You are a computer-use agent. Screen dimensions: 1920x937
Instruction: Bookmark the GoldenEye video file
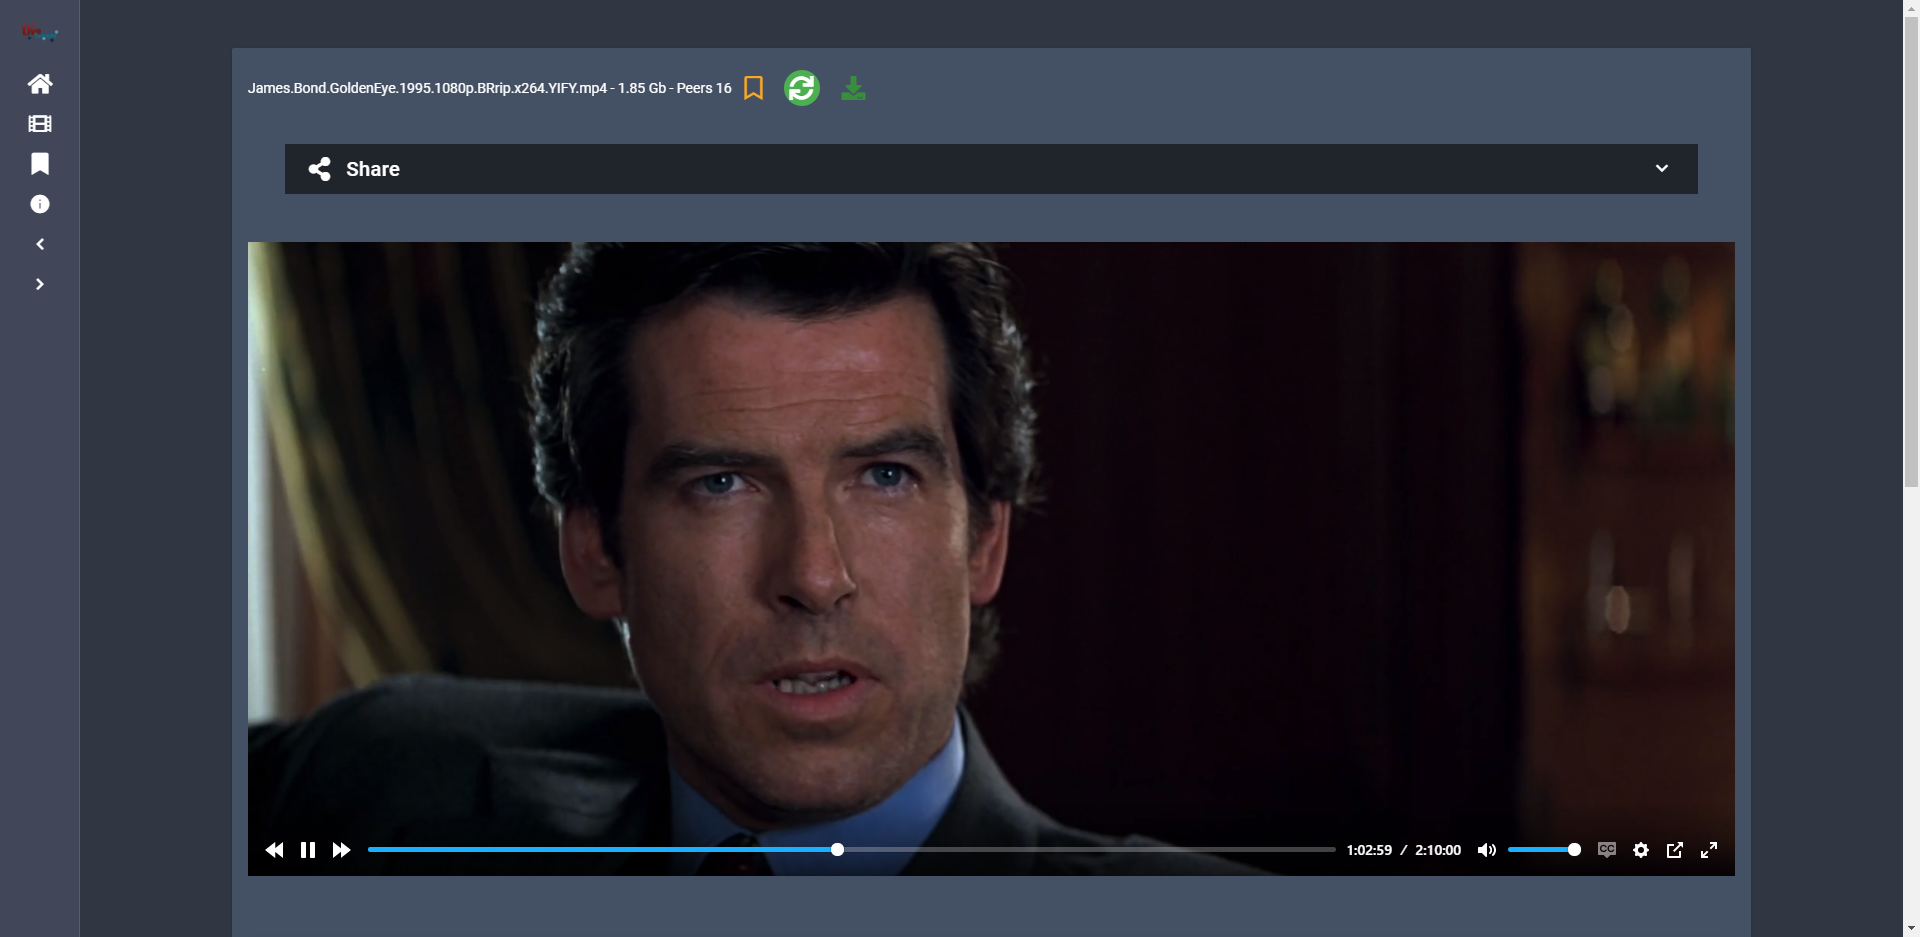[x=754, y=88]
